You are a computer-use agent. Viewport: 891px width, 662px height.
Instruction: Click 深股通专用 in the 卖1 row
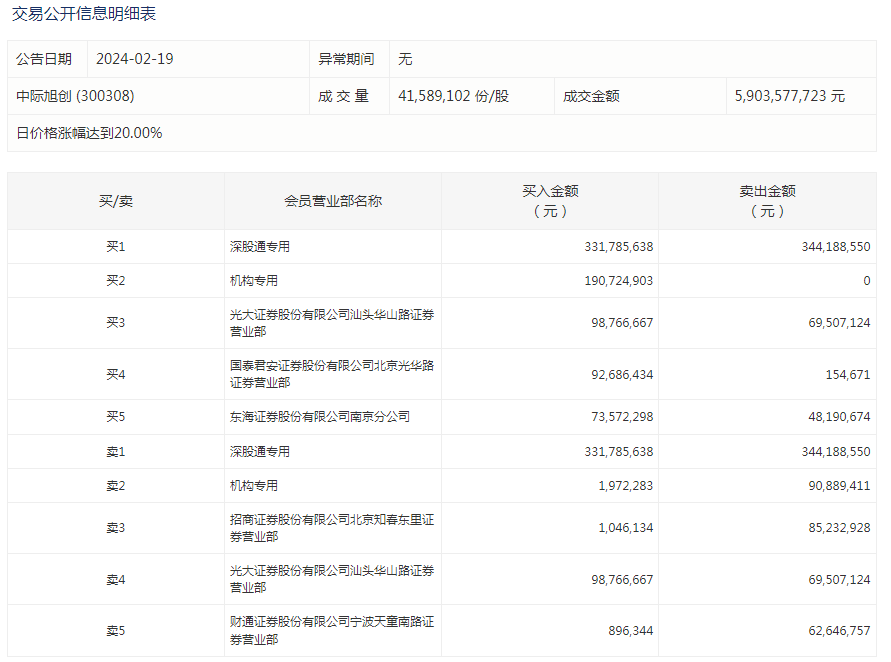(x=260, y=452)
